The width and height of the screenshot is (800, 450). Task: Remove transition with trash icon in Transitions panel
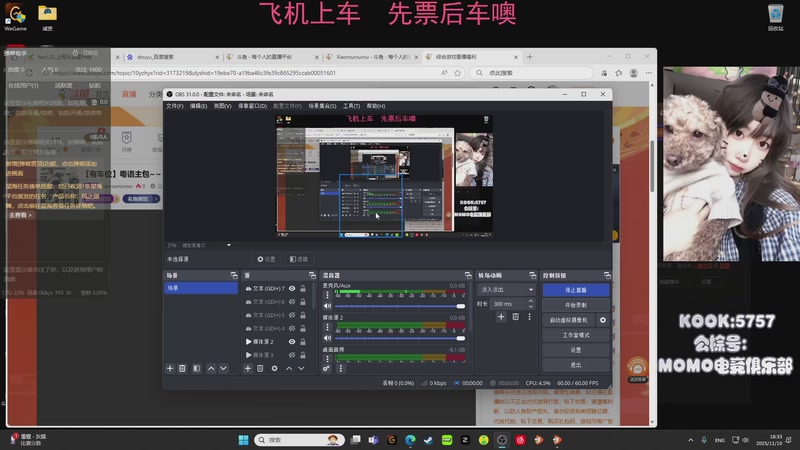click(516, 317)
